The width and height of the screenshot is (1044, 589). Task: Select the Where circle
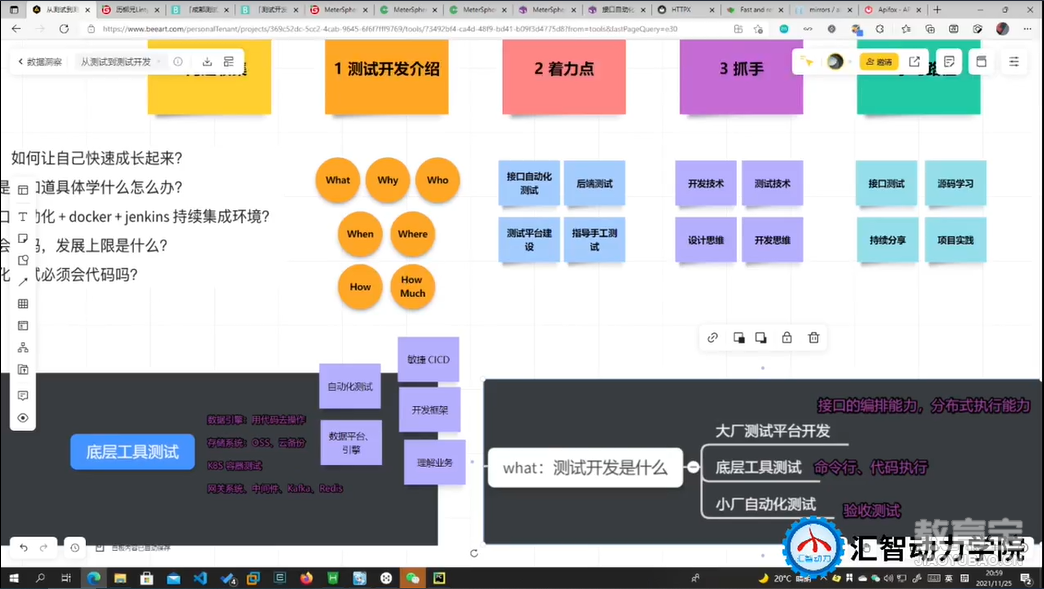(412, 234)
